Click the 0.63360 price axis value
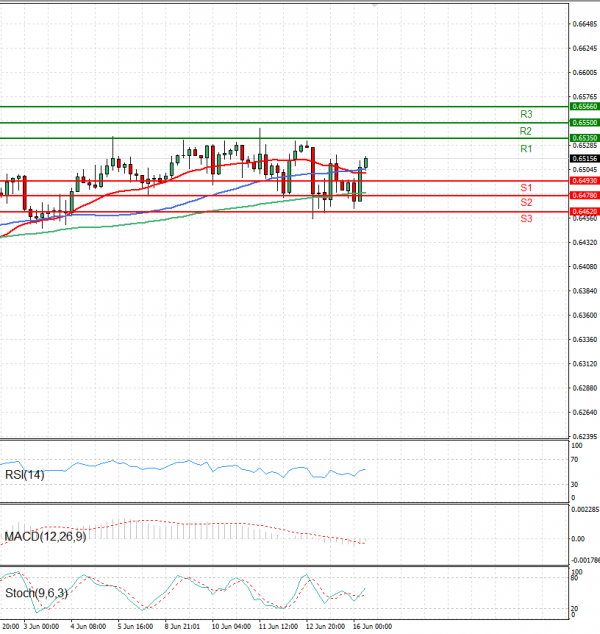The image size is (600, 634). [585, 340]
